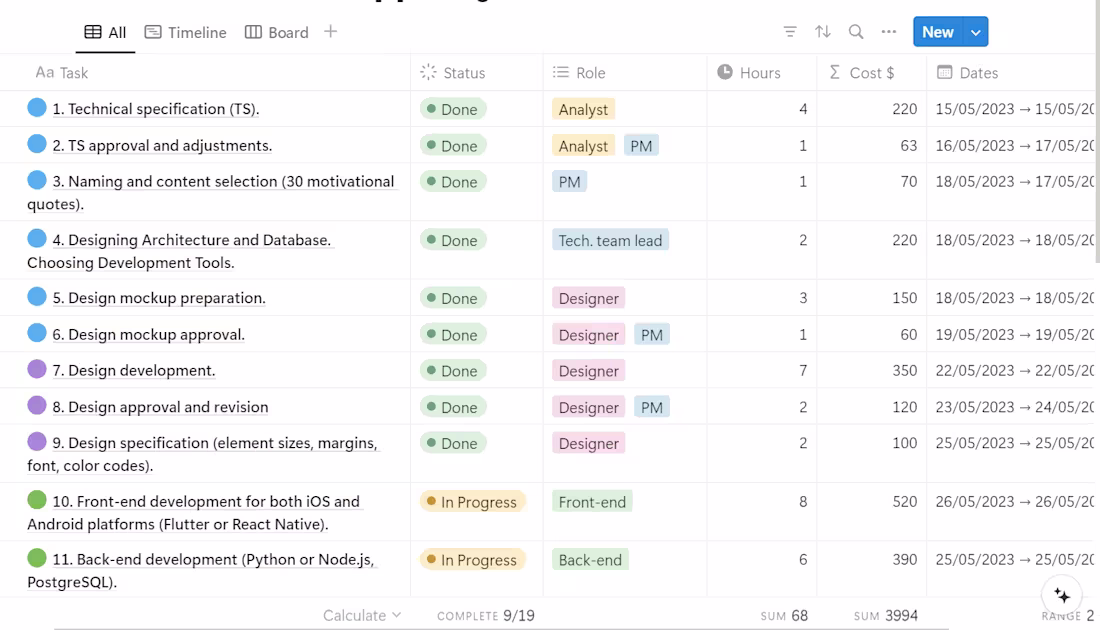Click the Tech. team lead role tag

(x=610, y=240)
